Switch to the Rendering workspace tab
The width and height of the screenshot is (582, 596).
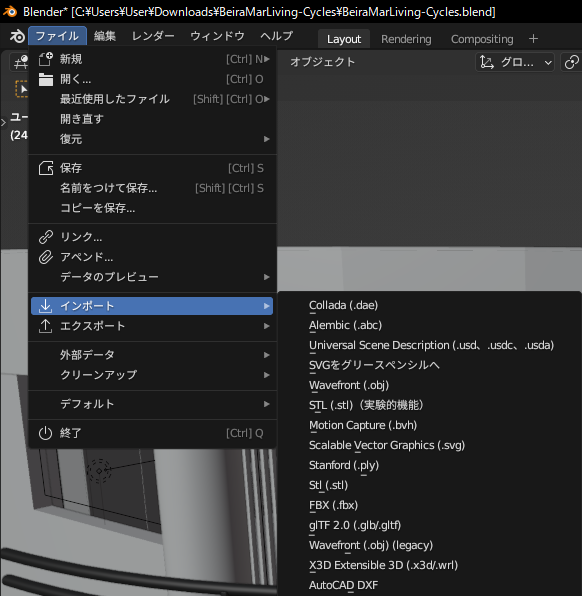tap(406, 39)
